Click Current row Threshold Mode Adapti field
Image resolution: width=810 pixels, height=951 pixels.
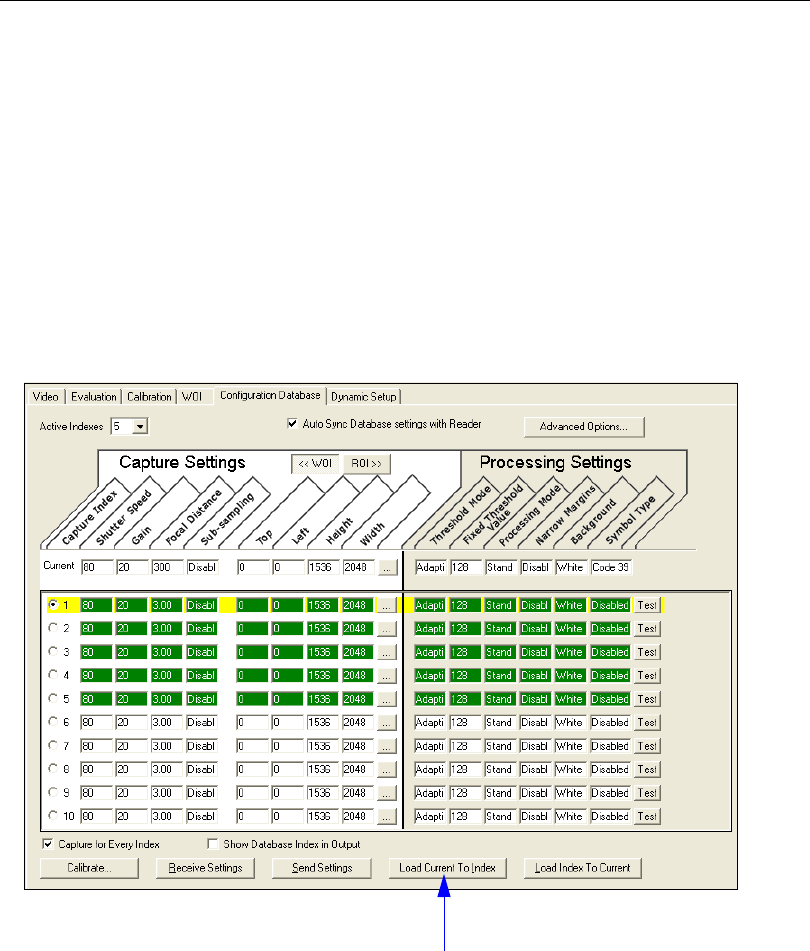coord(431,568)
